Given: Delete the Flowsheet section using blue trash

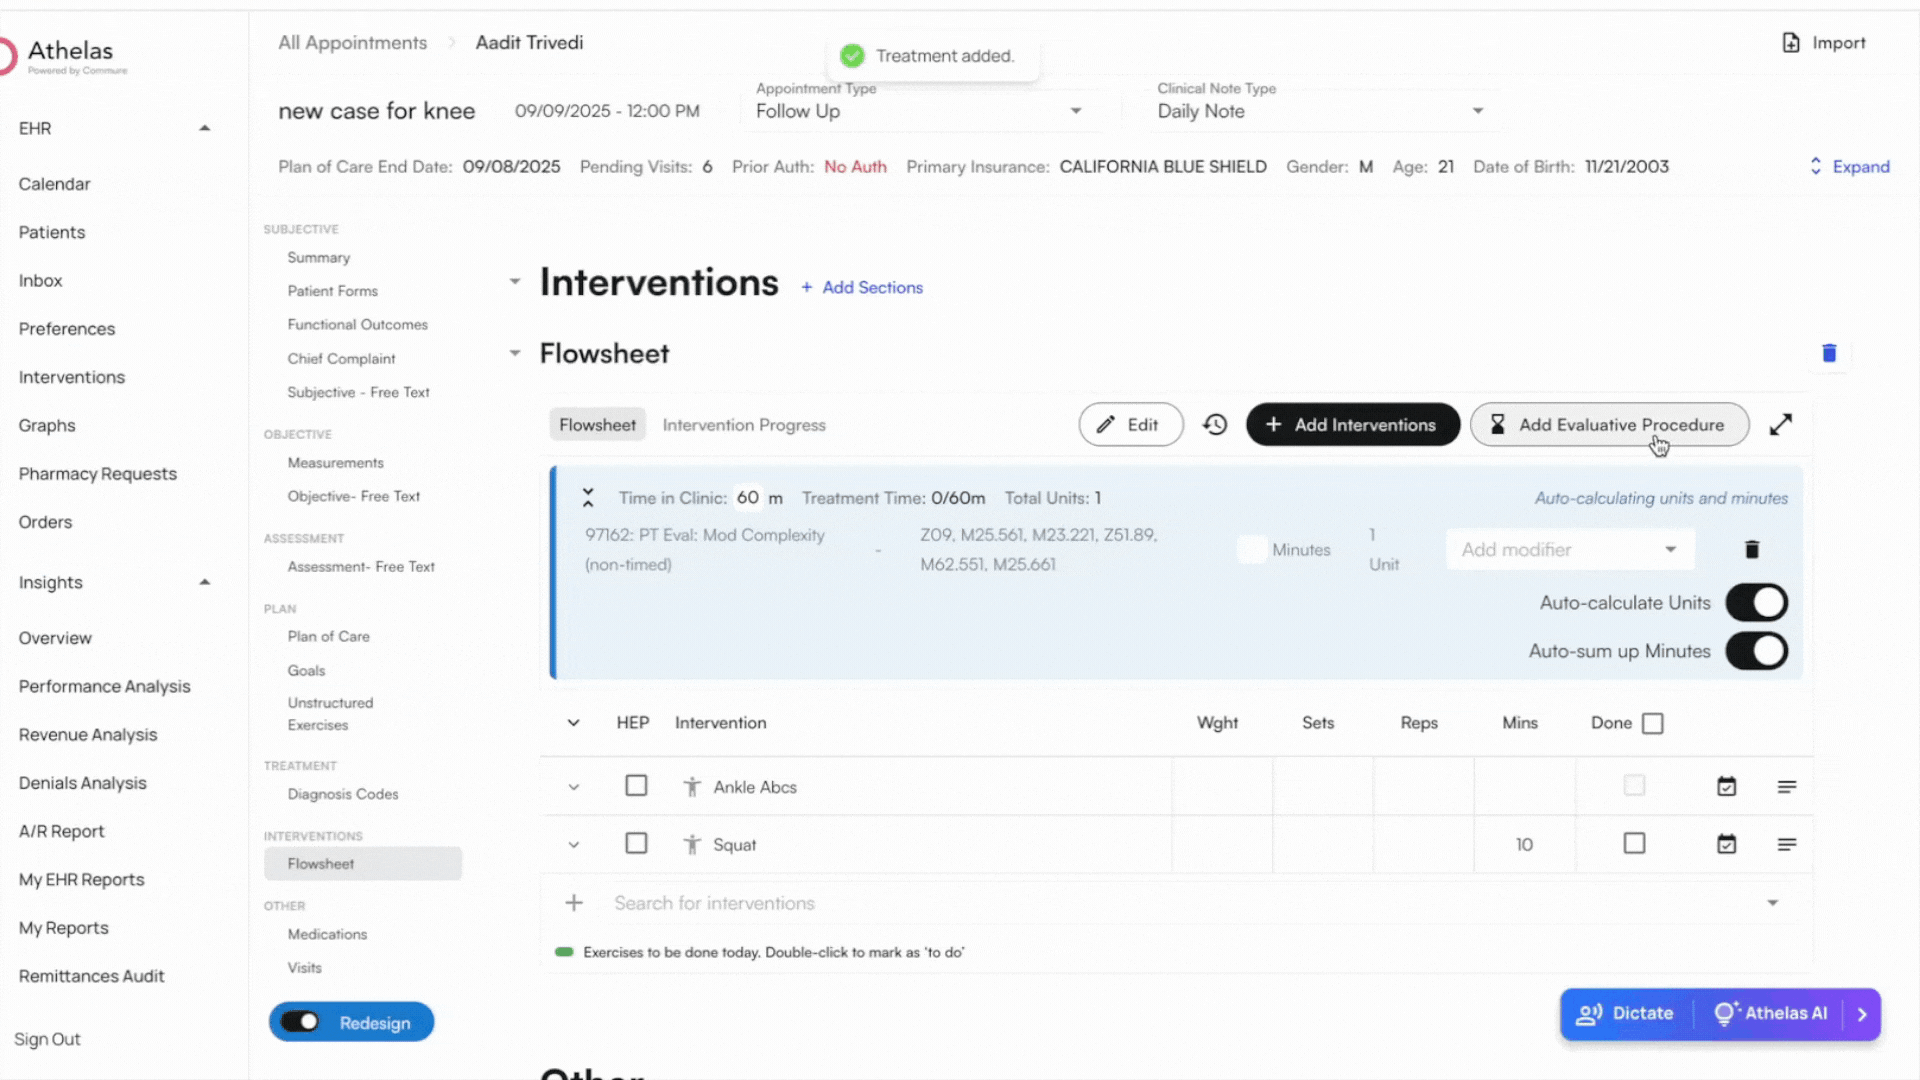Looking at the screenshot, I should [1829, 353].
